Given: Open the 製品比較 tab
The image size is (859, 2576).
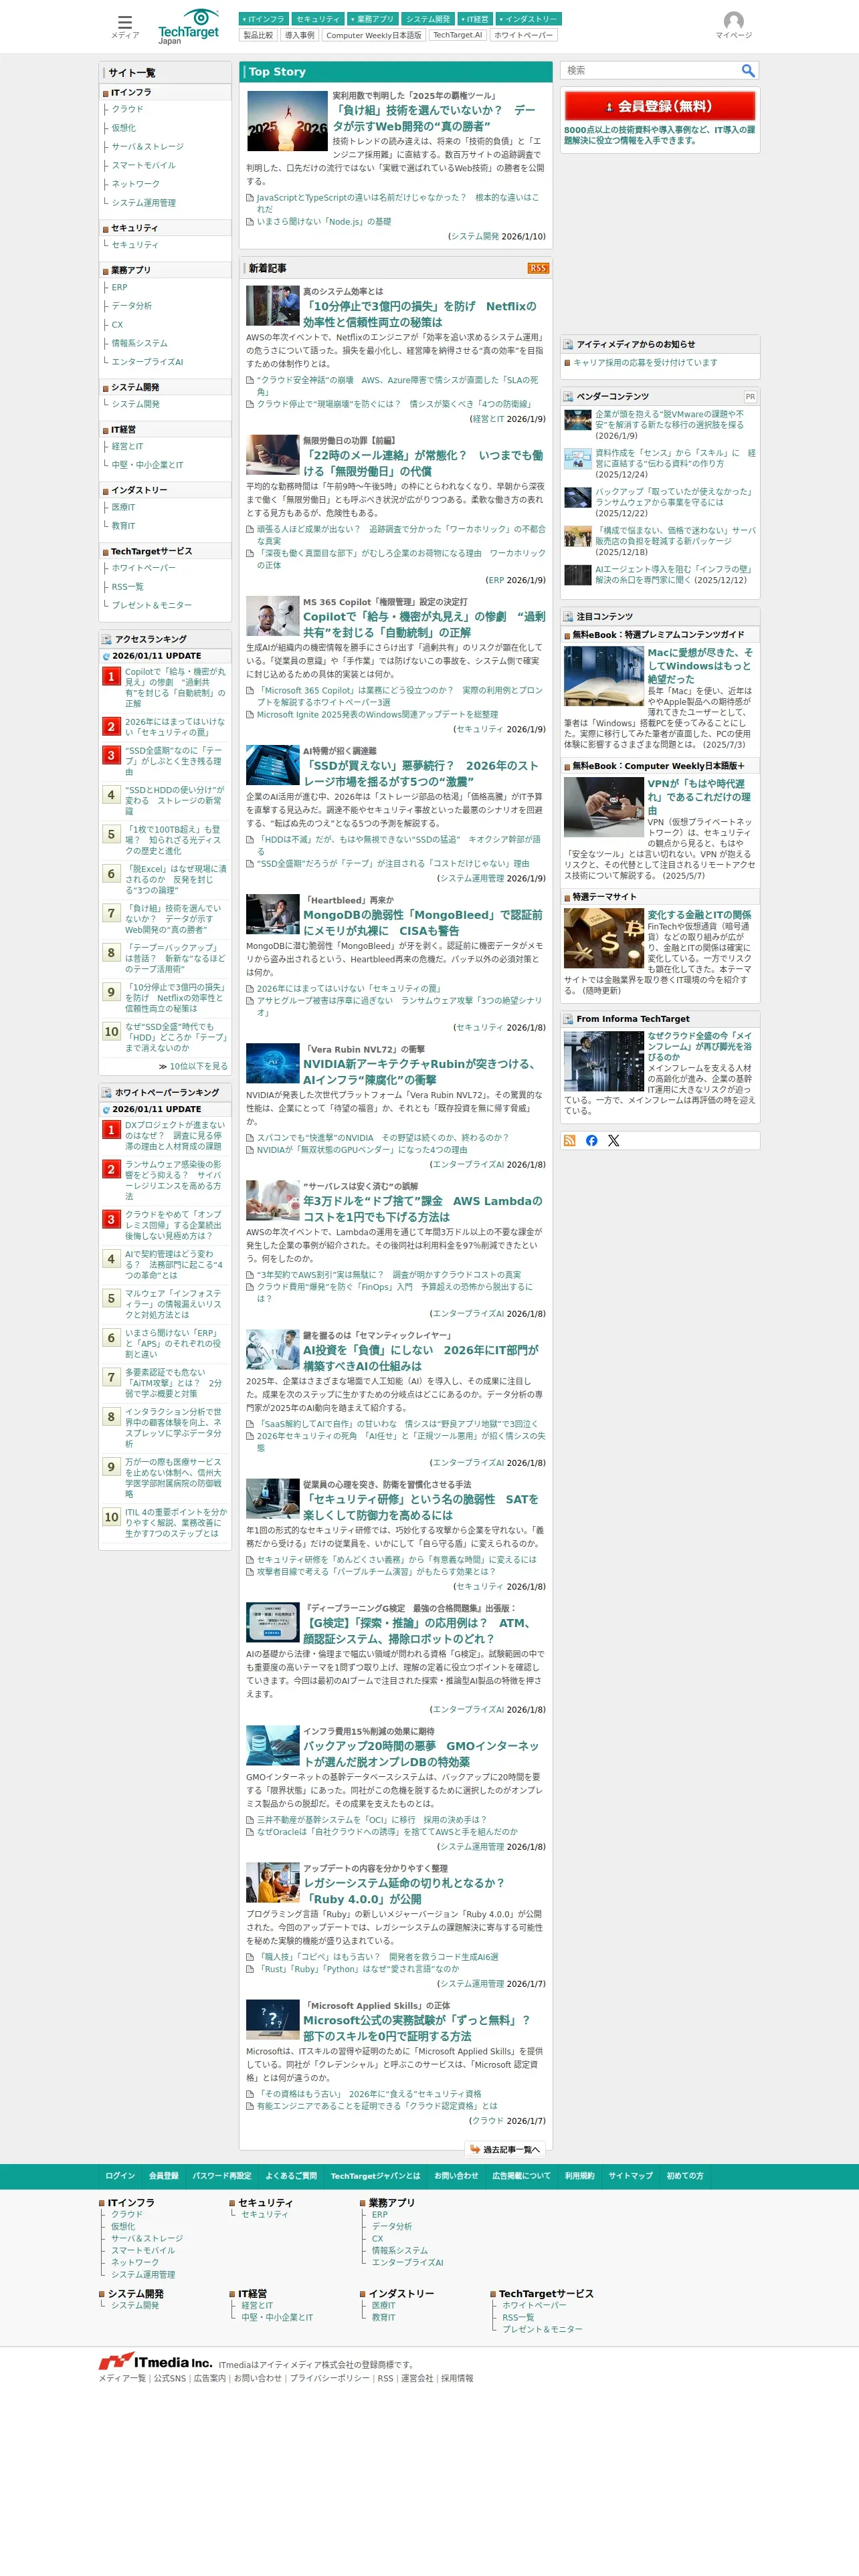Looking at the screenshot, I should point(258,35).
